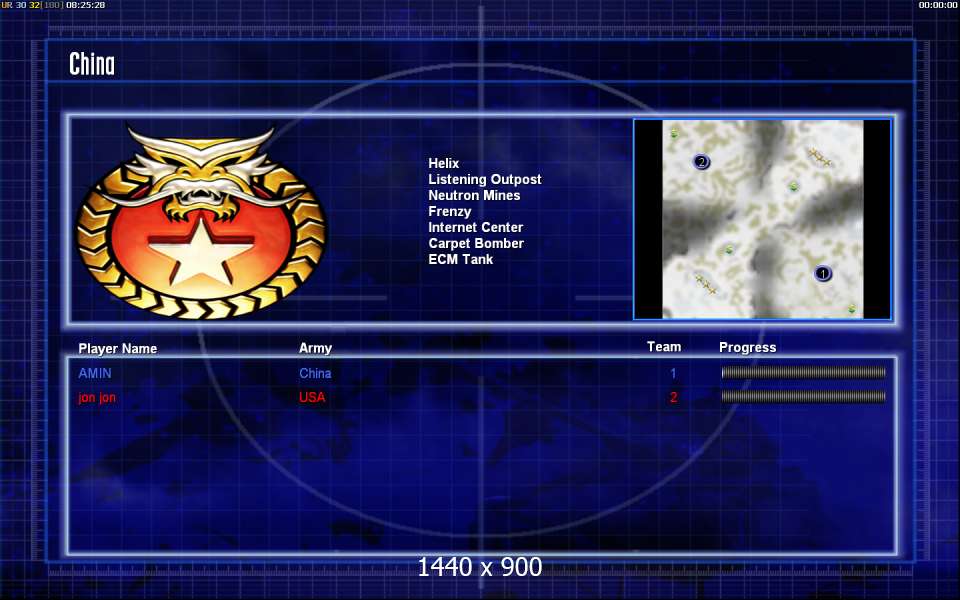This screenshot has height=600, width=960.
Task: Click the Helix unit entry
Action: (x=444, y=163)
